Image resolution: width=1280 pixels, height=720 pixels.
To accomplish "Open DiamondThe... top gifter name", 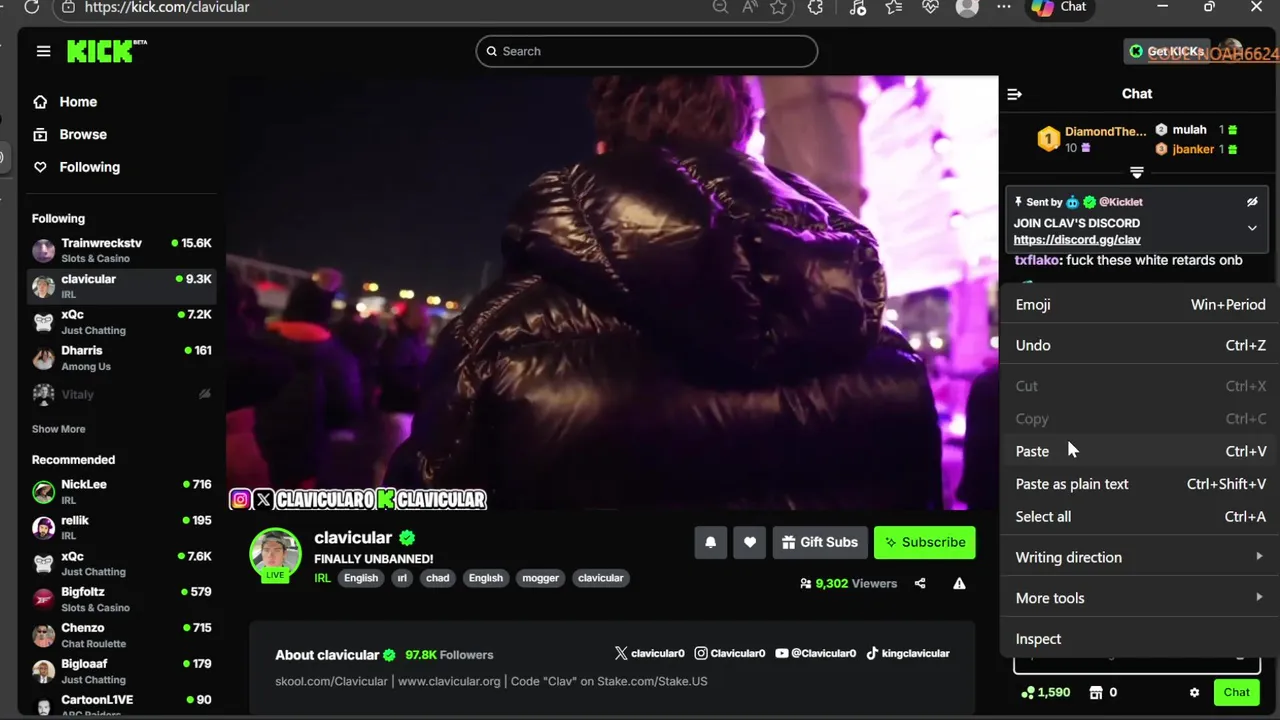I will click(x=1105, y=131).
